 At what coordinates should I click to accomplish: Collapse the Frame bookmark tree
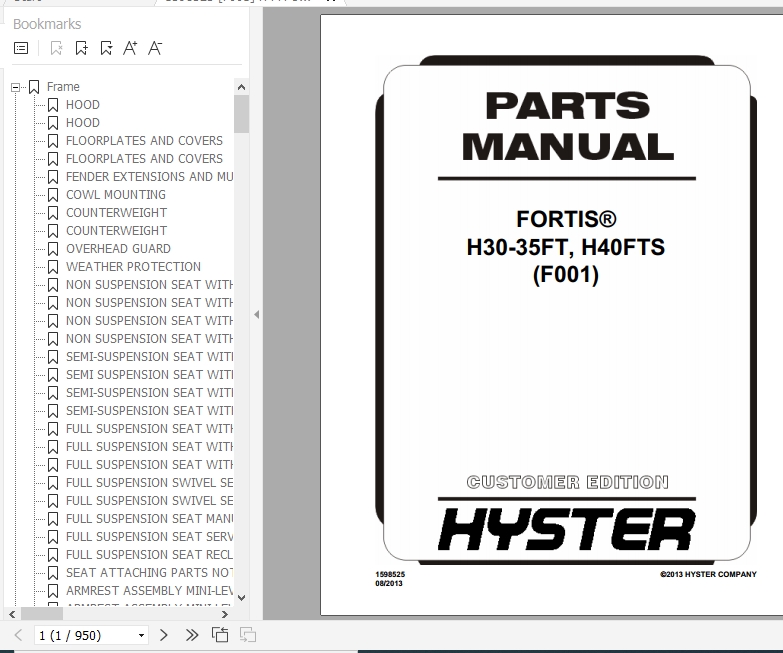coord(15,87)
